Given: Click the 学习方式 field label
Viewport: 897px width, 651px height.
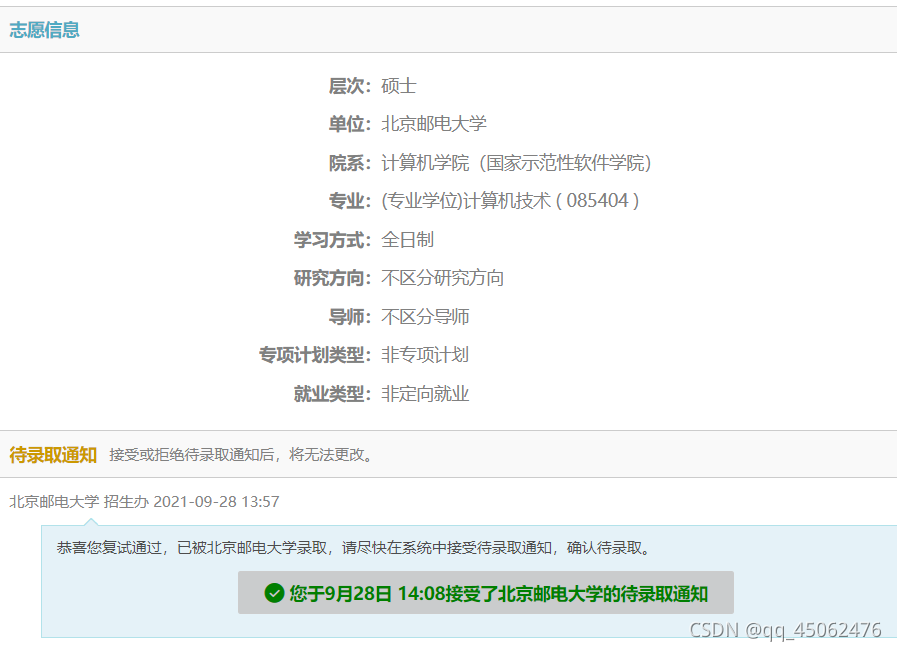Looking at the screenshot, I should [x=332, y=239].
